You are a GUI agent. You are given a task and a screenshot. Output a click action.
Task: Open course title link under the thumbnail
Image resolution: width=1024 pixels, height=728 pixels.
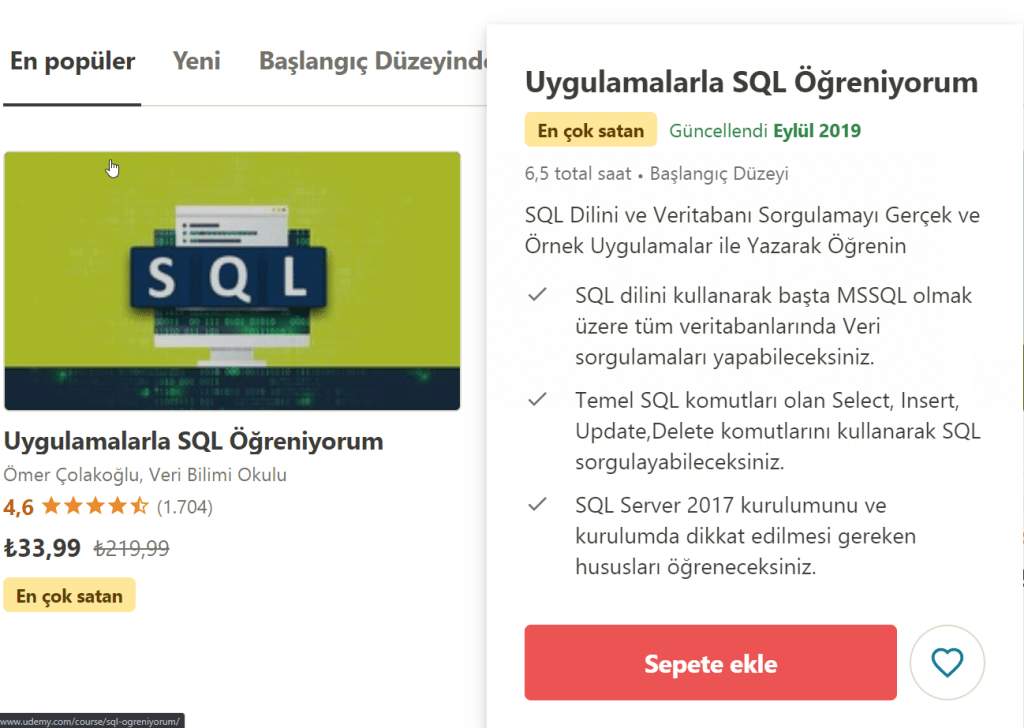(x=194, y=441)
